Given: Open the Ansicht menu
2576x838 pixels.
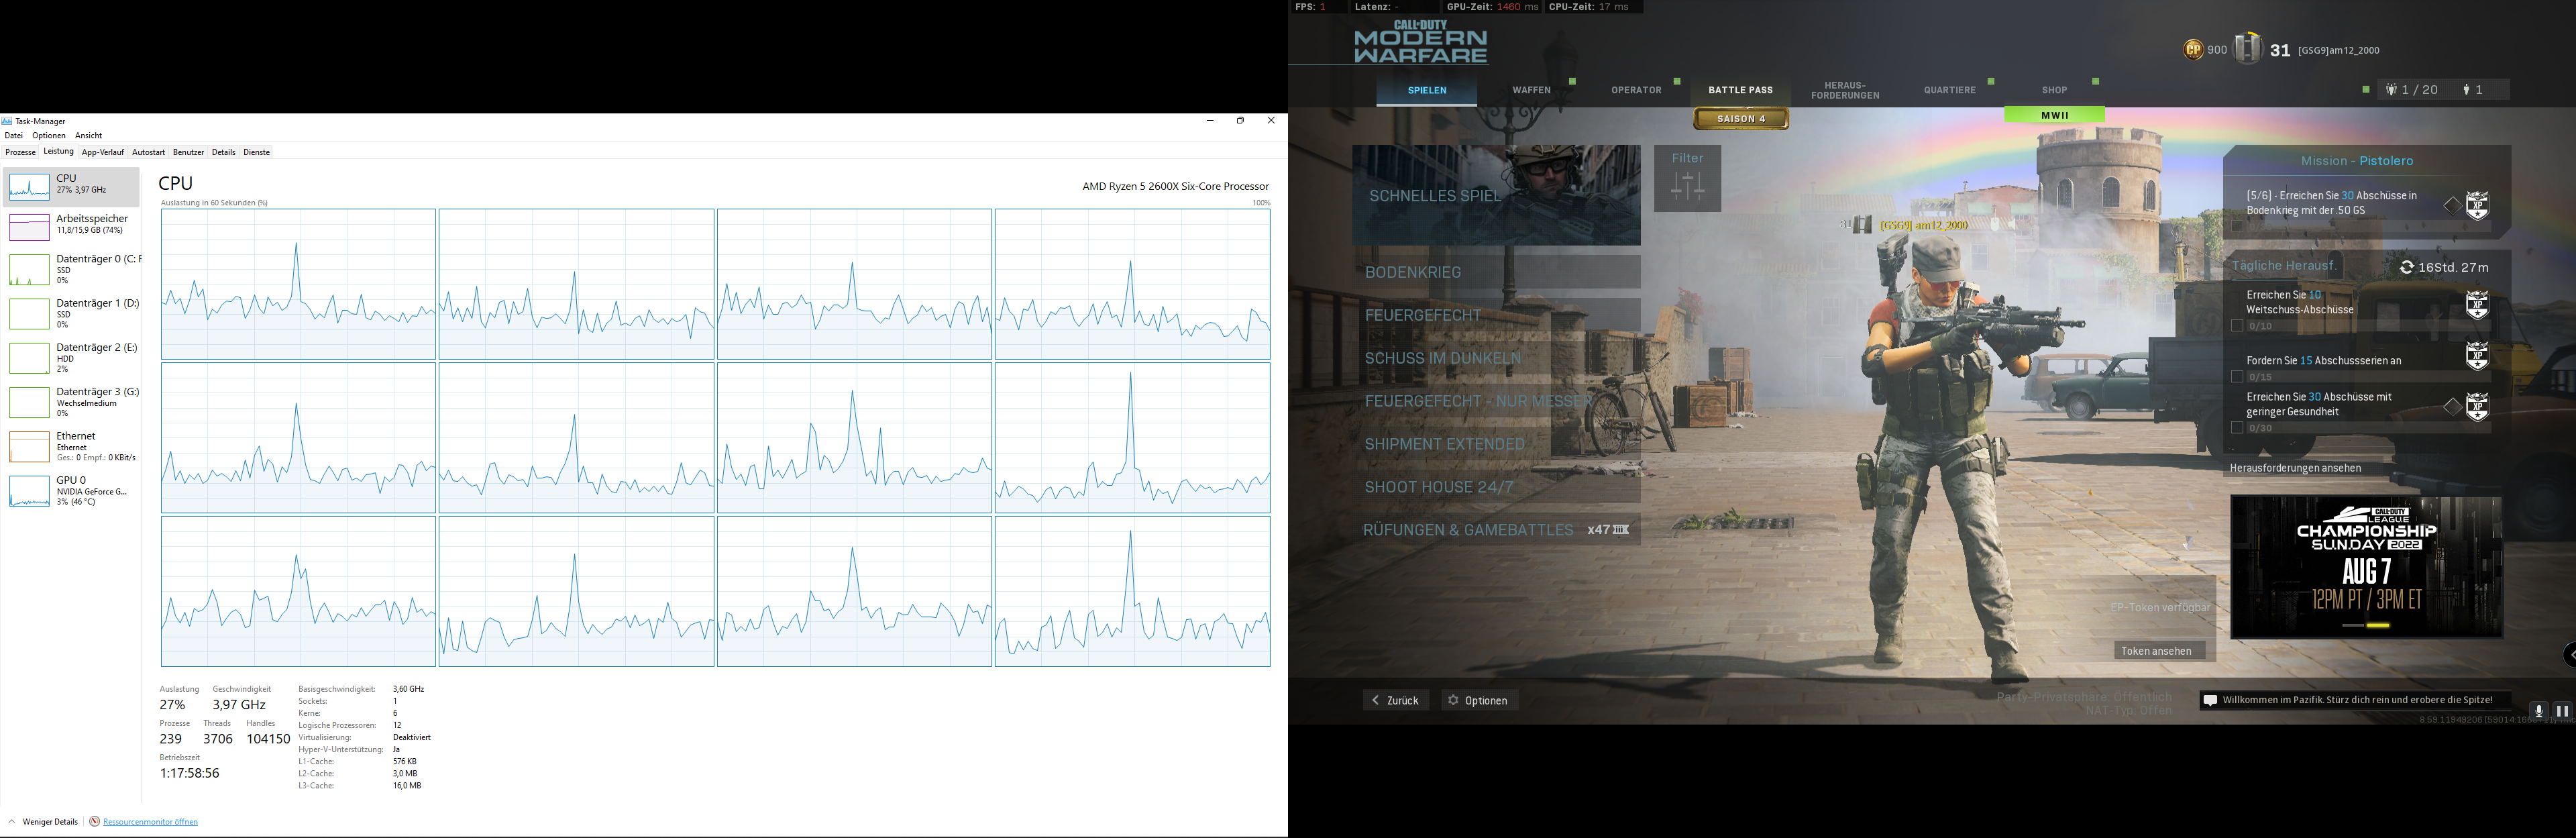Looking at the screenshot, I should click(88, 136).
